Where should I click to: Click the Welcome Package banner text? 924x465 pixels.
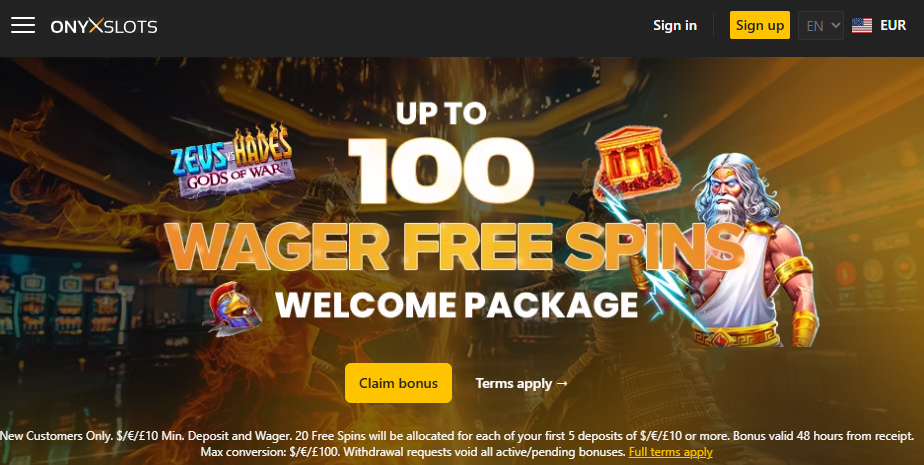point(457,304)
